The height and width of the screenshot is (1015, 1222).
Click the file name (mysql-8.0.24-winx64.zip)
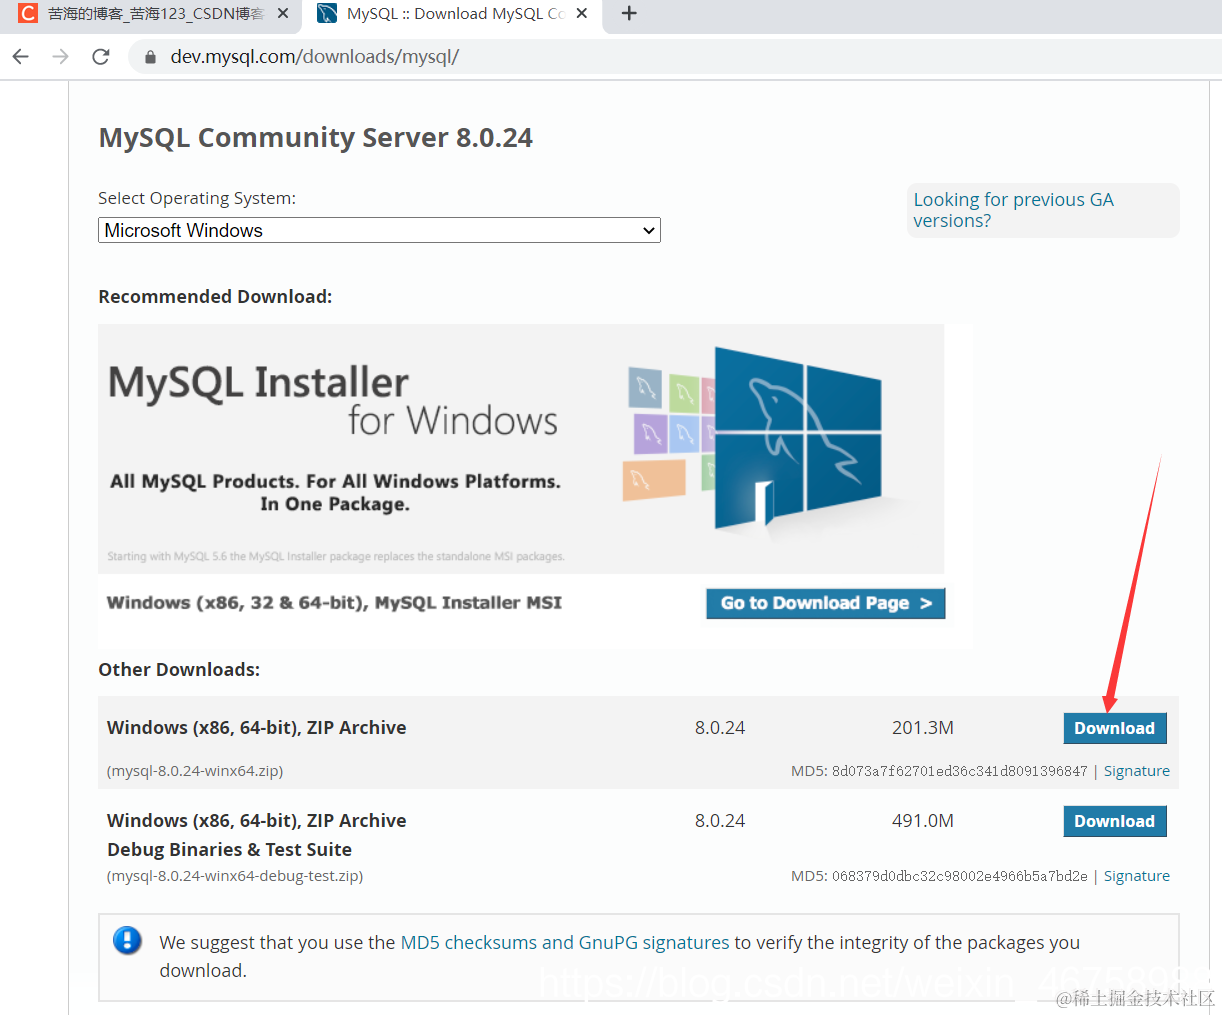tap(195, 771)
